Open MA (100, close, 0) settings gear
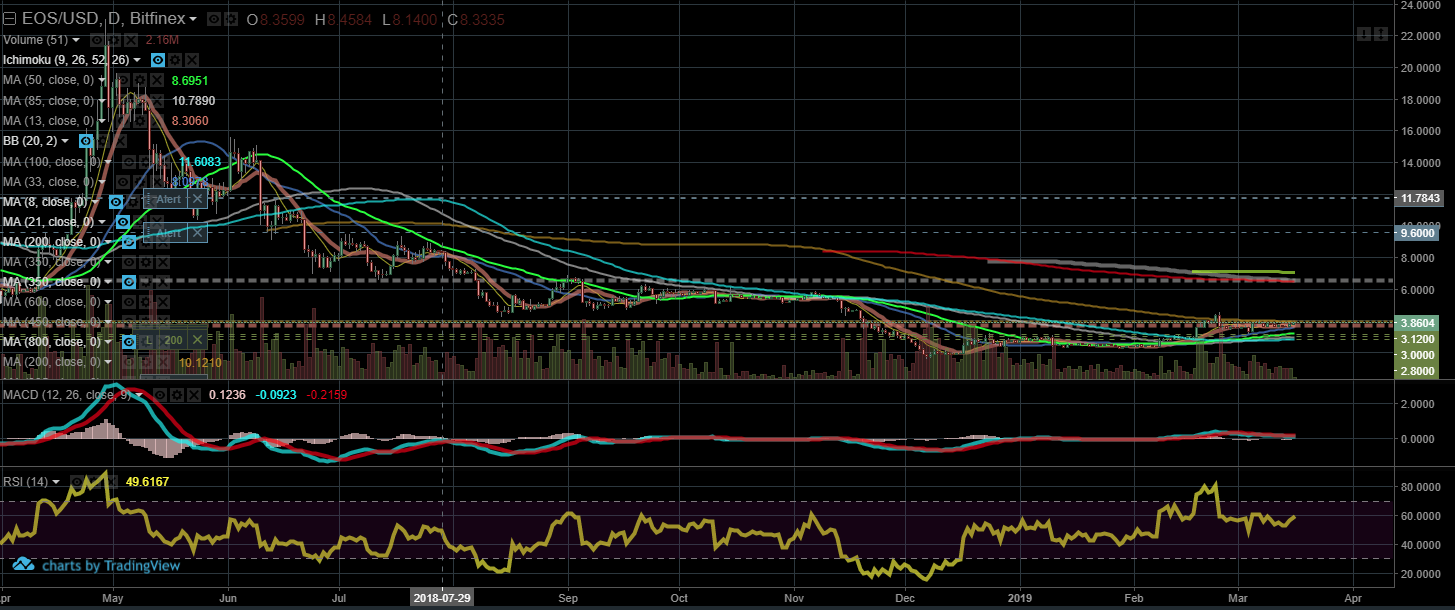Viewport: 1455px width, 610px height. point(145,161)
